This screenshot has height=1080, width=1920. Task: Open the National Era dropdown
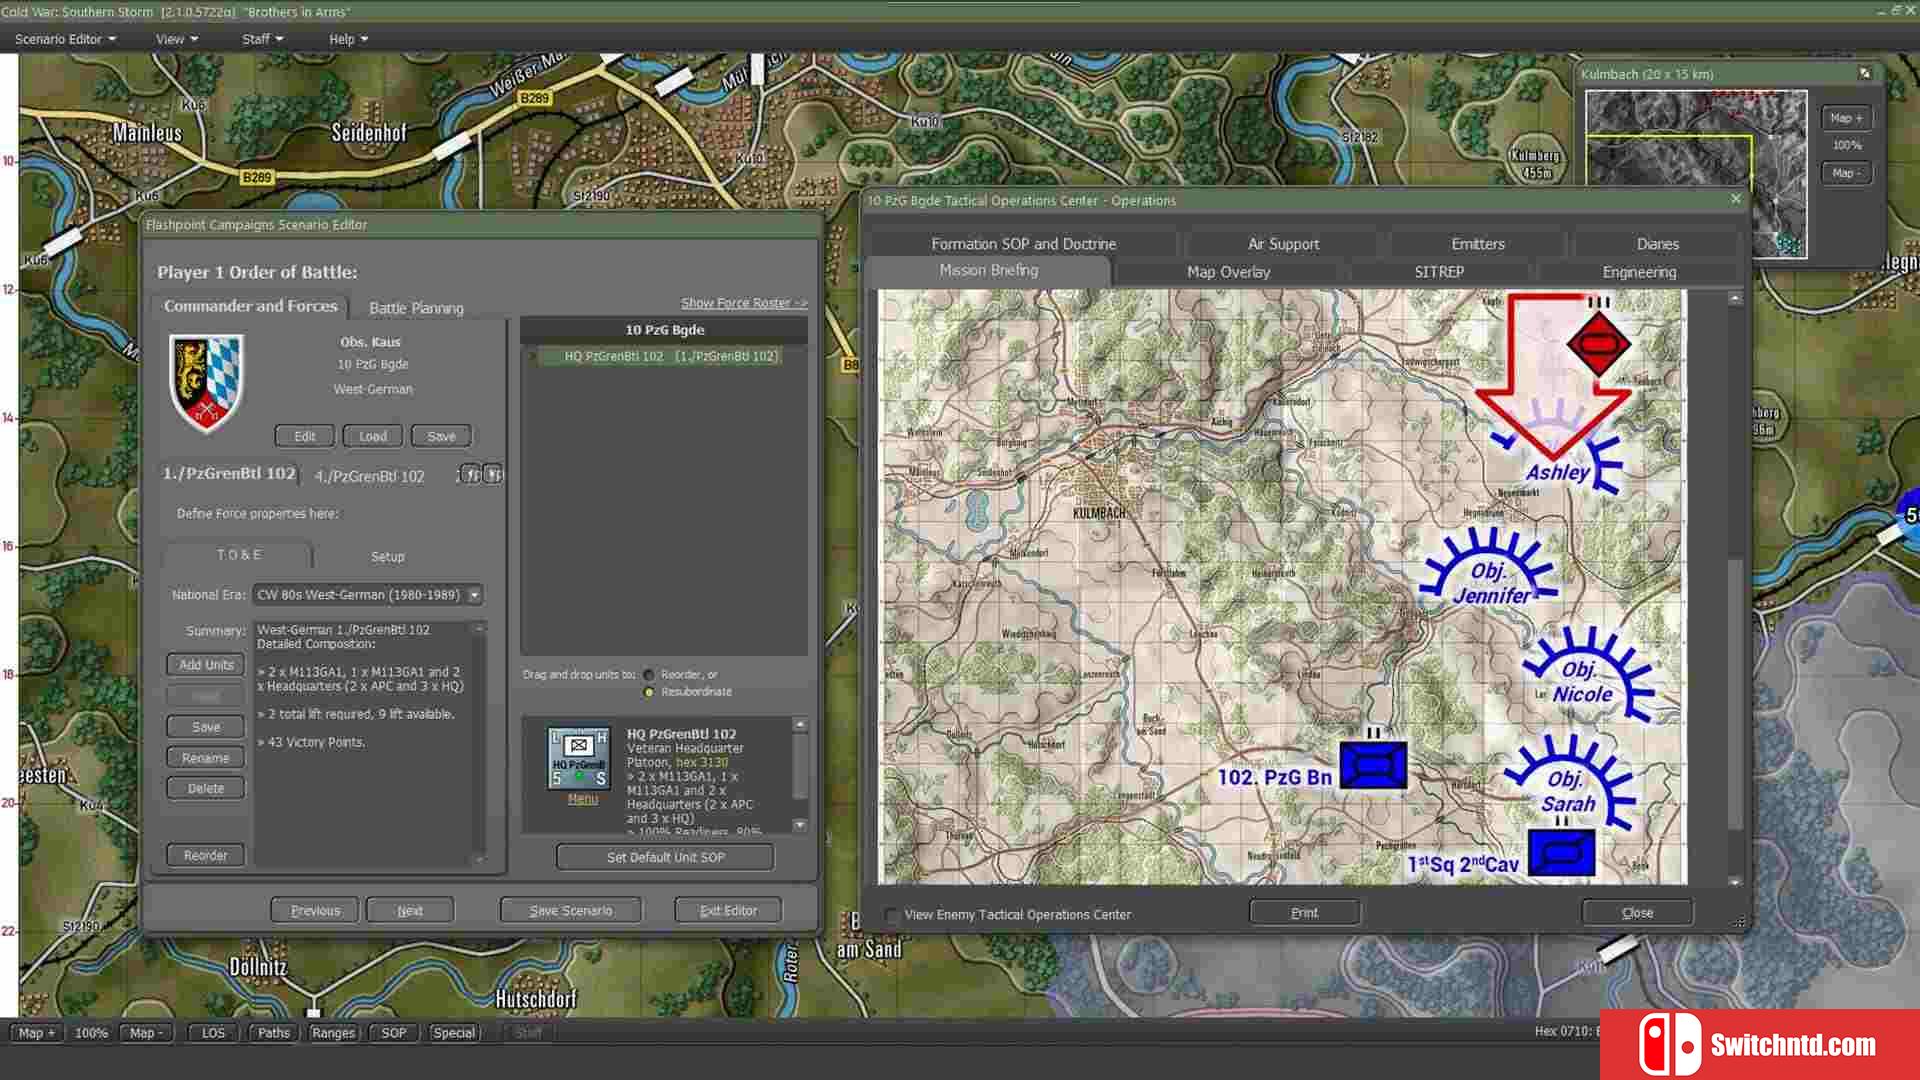click(x=474, y=595)
